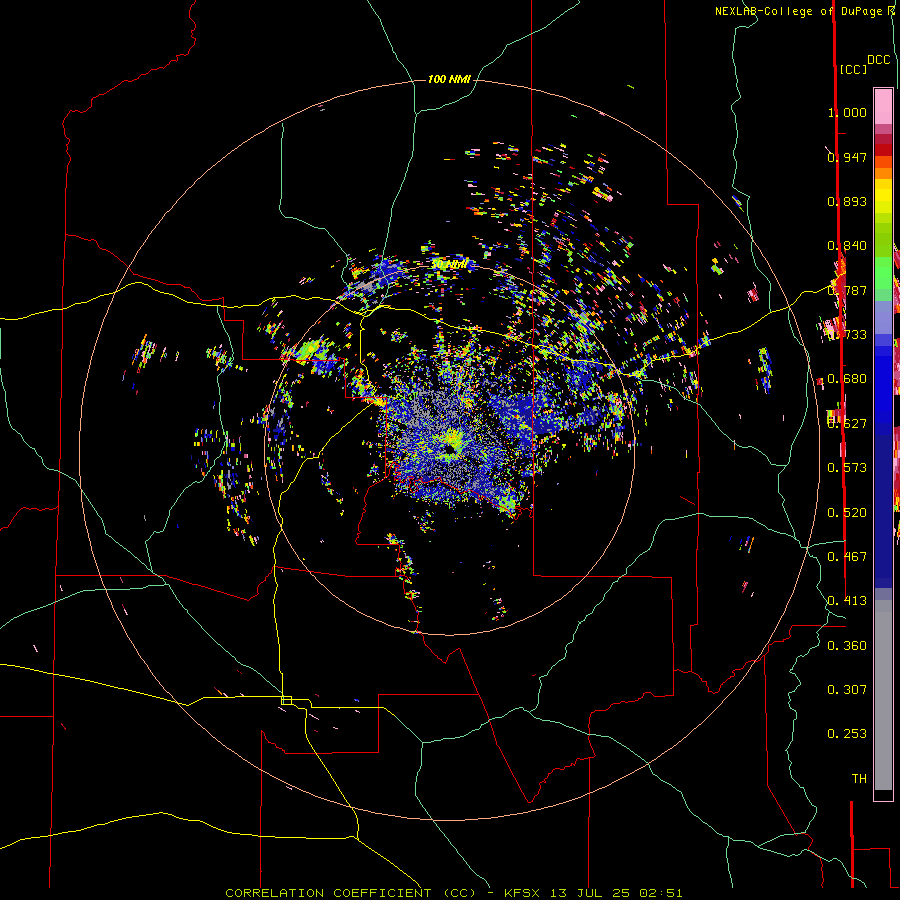Click the Correlation Coefficient KFSX timestamp caption
This screenshot has height=900, width=900.
(454, 893)
